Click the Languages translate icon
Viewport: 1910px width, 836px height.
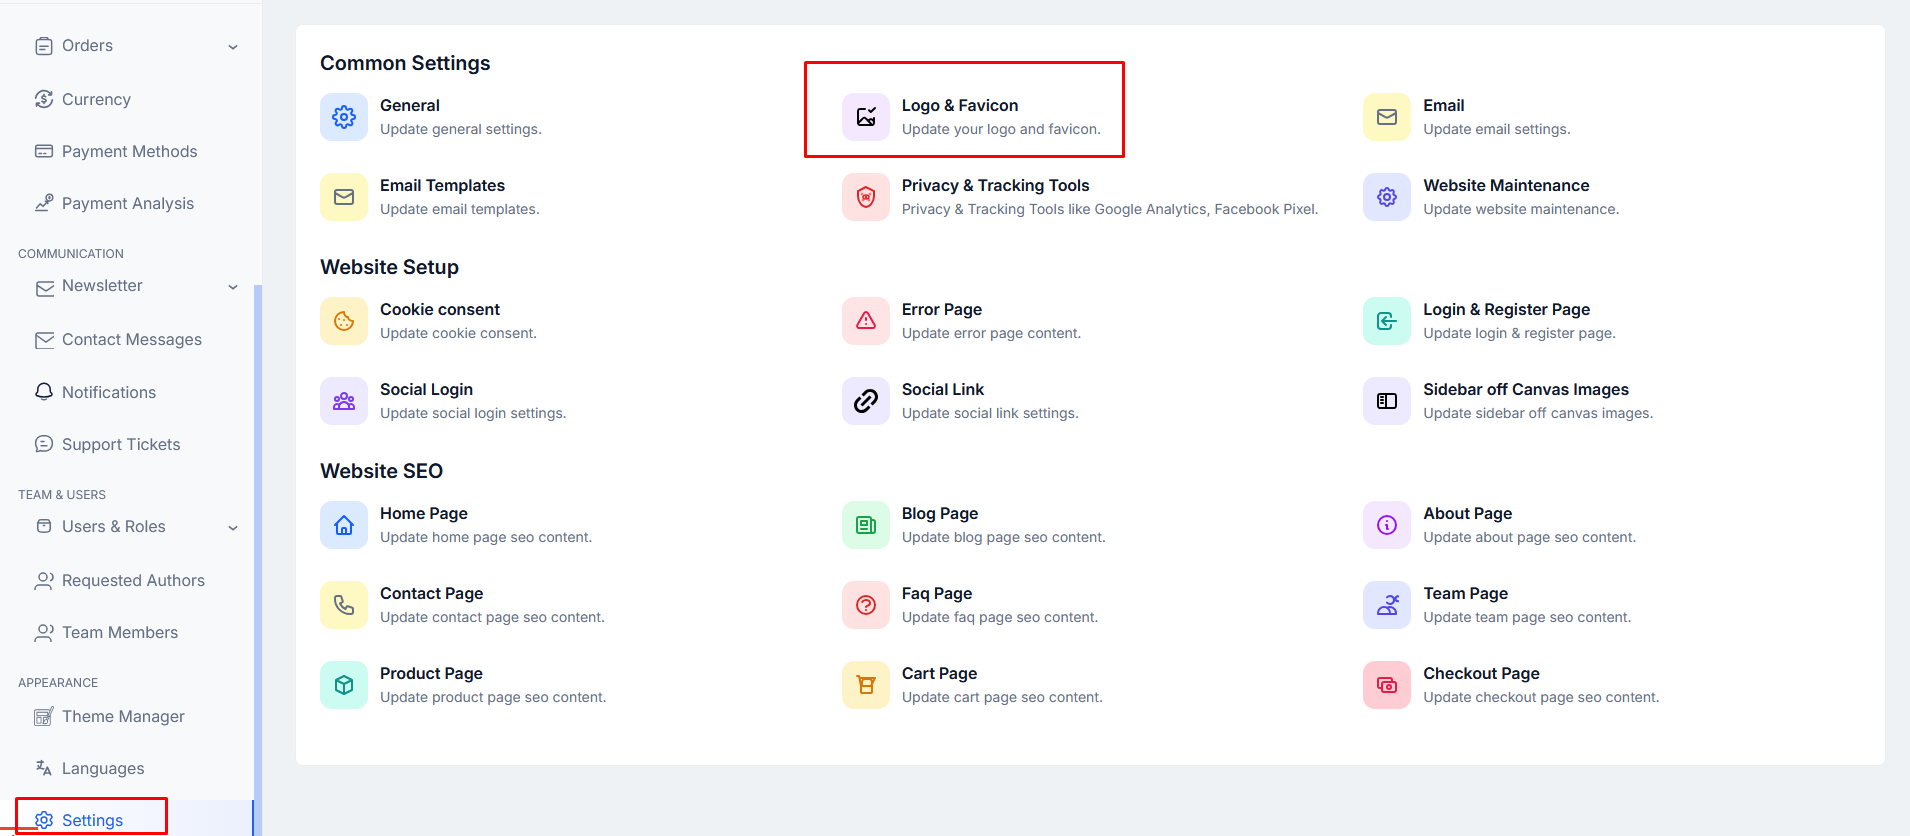[x=44, y=768]
